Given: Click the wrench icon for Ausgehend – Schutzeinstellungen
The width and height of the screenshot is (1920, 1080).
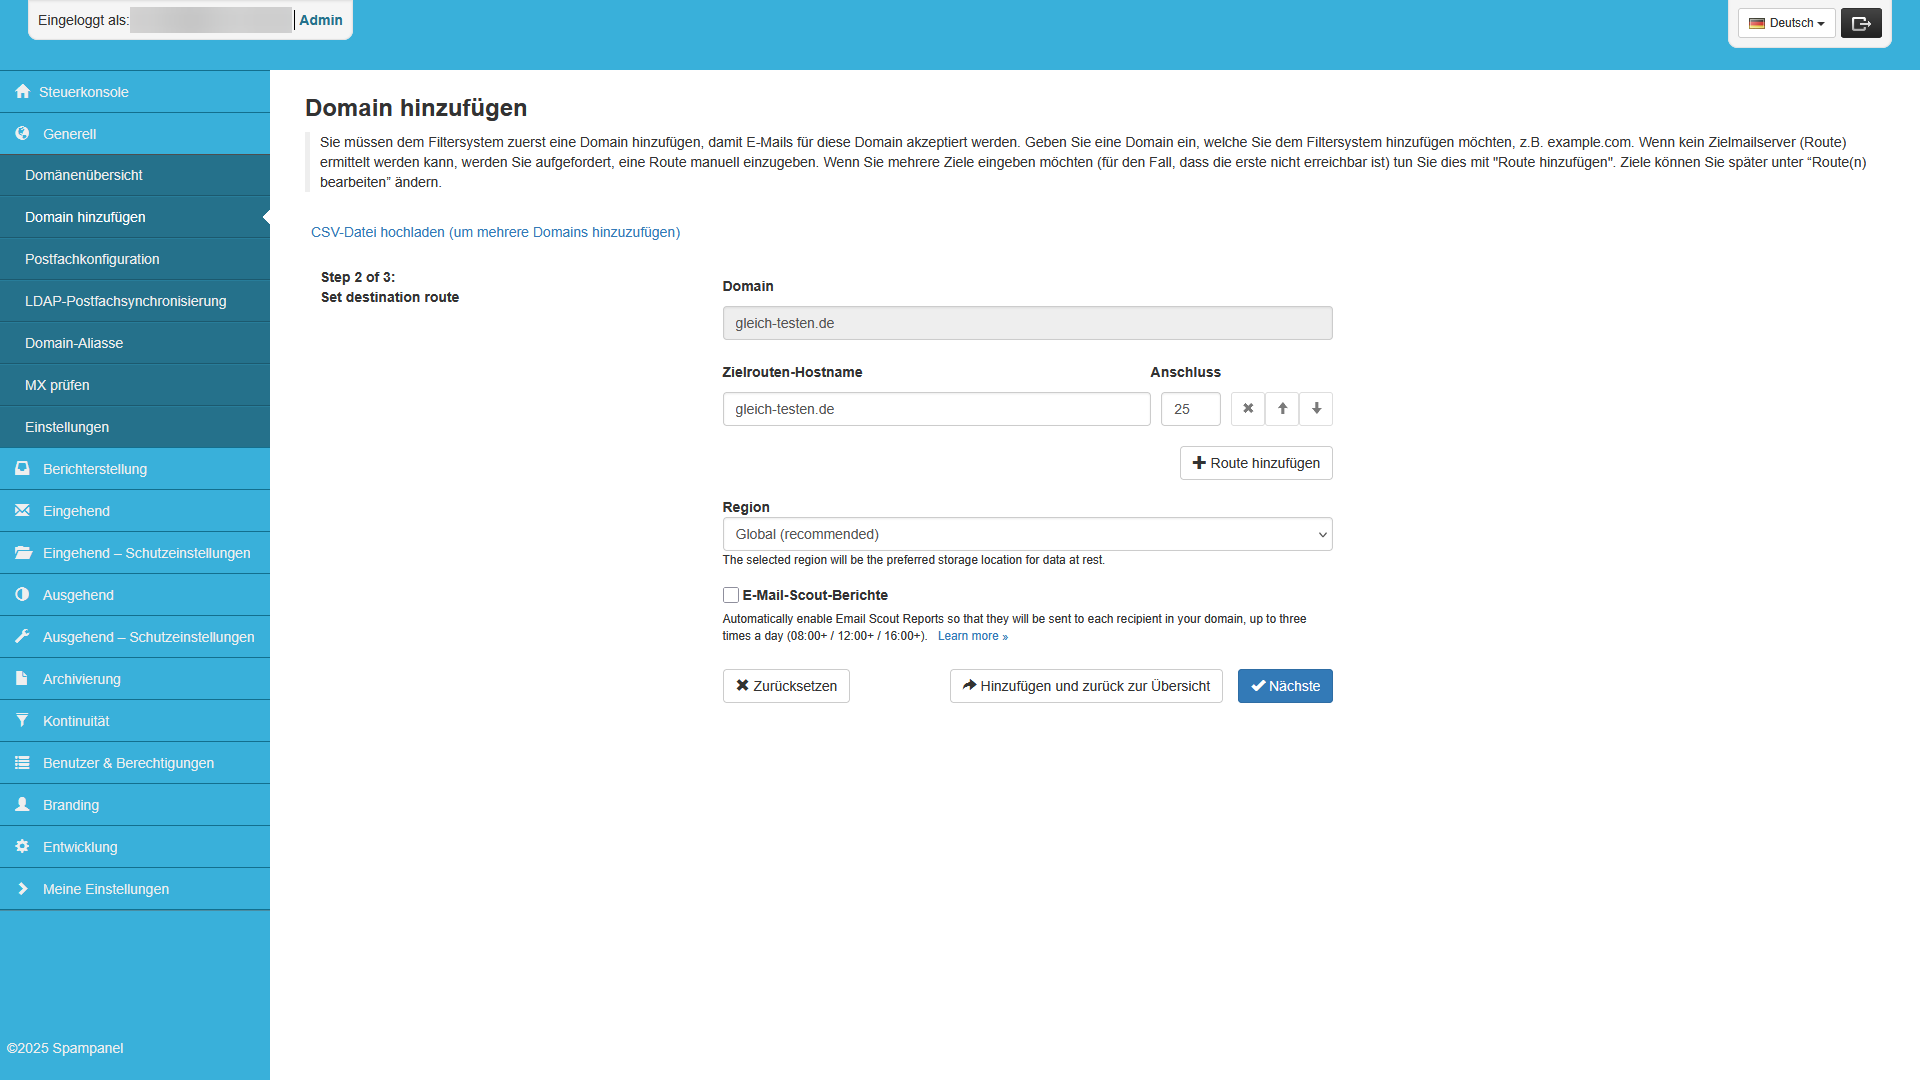Looking at the screenshot, I should coord(22,636).
